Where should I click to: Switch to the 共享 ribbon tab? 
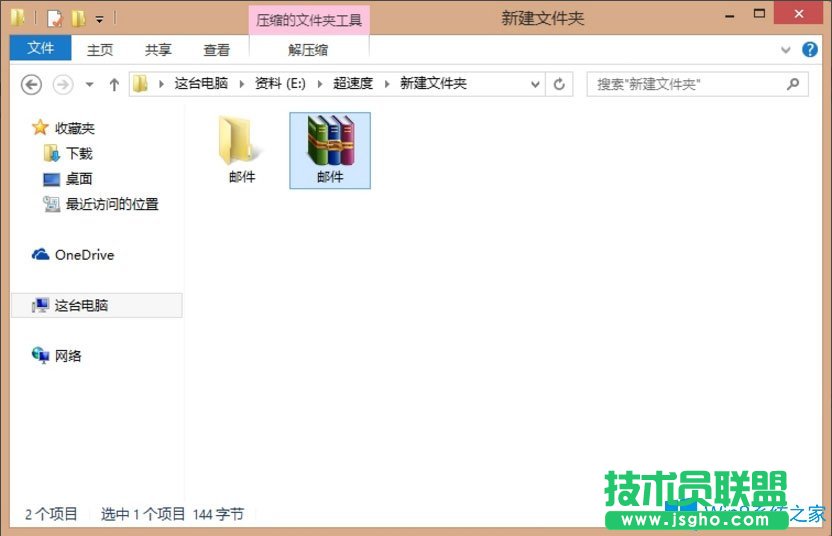(x=158, y=50)
